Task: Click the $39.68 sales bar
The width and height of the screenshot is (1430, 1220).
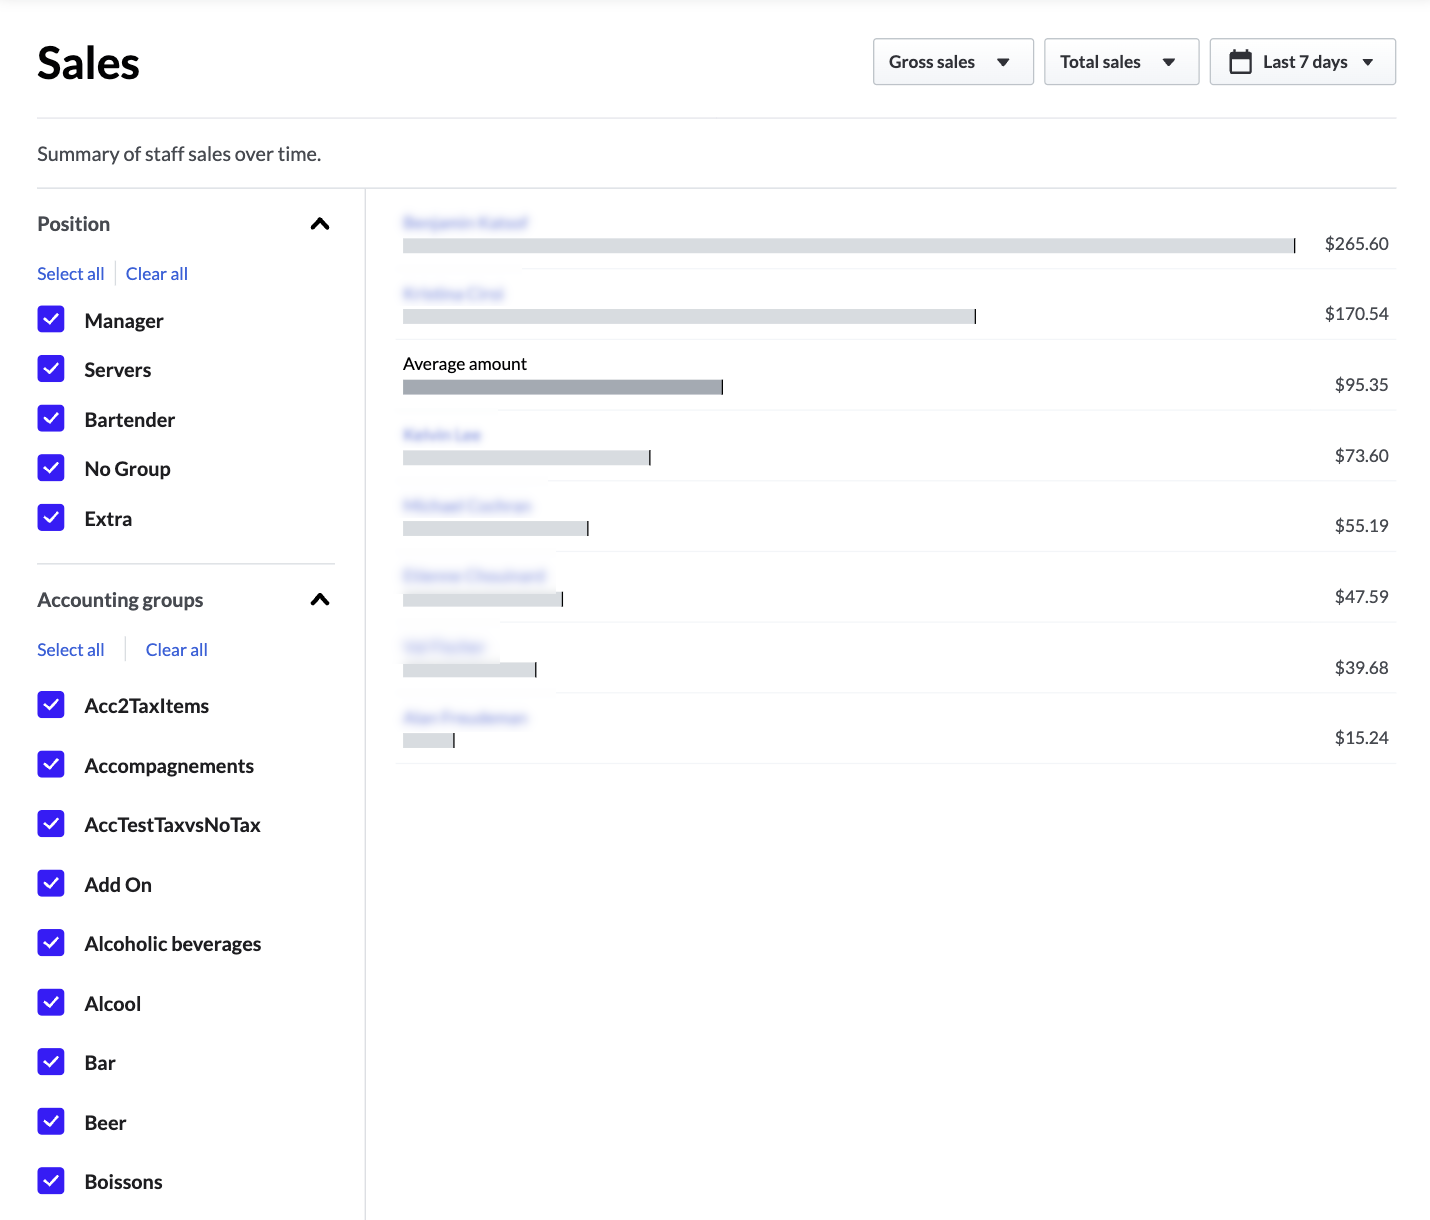Action: pos(470,670)
